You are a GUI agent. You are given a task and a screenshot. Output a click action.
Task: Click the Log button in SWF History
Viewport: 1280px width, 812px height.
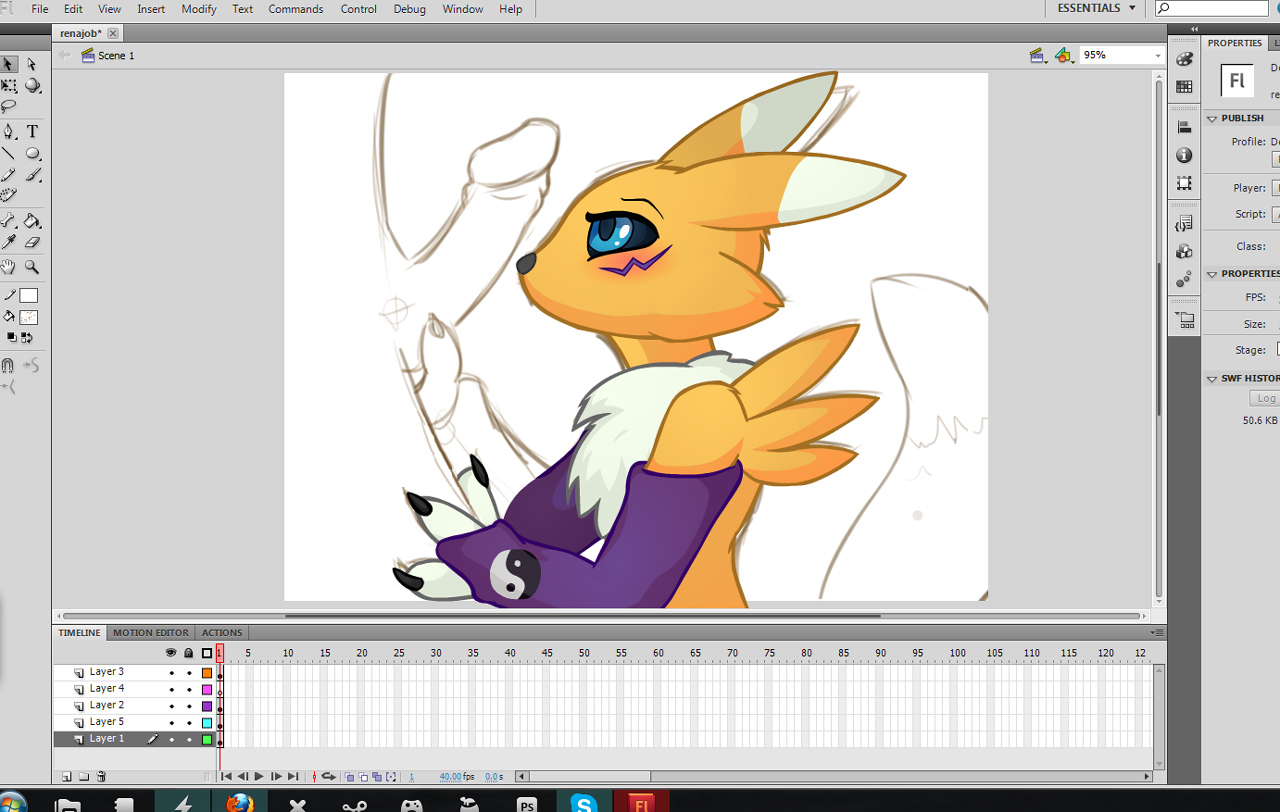[1266, 398]
